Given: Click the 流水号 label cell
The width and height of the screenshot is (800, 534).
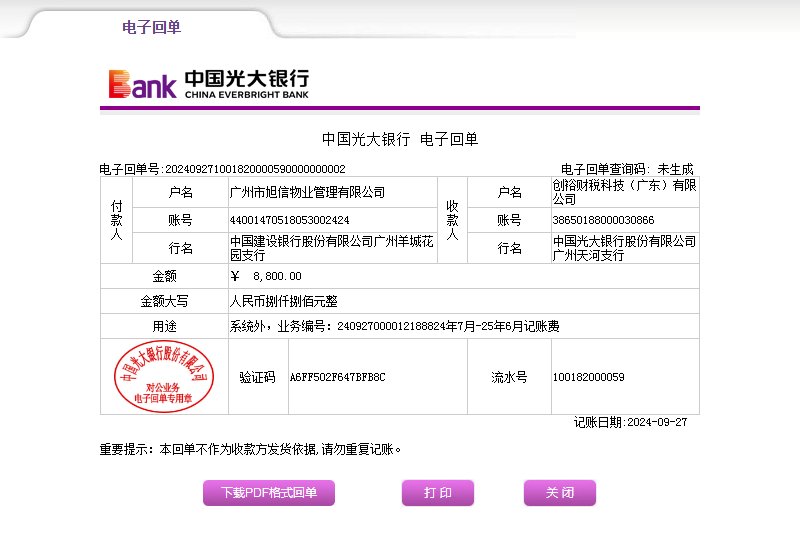Looking at the screenshot, I should point(509,377).
